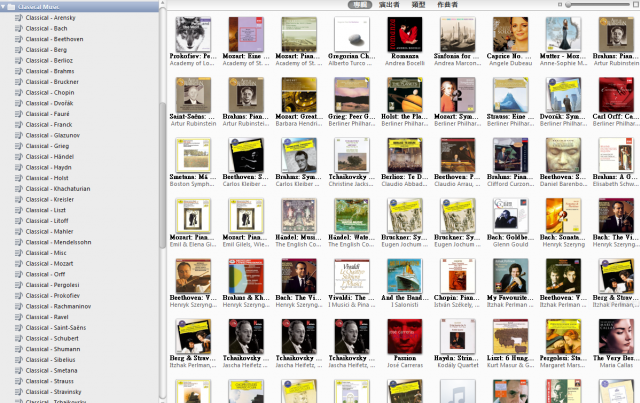Click the playlist icon beside Classical - Khachaturian
Screen dimensions: 640x403
pos(19,189)
